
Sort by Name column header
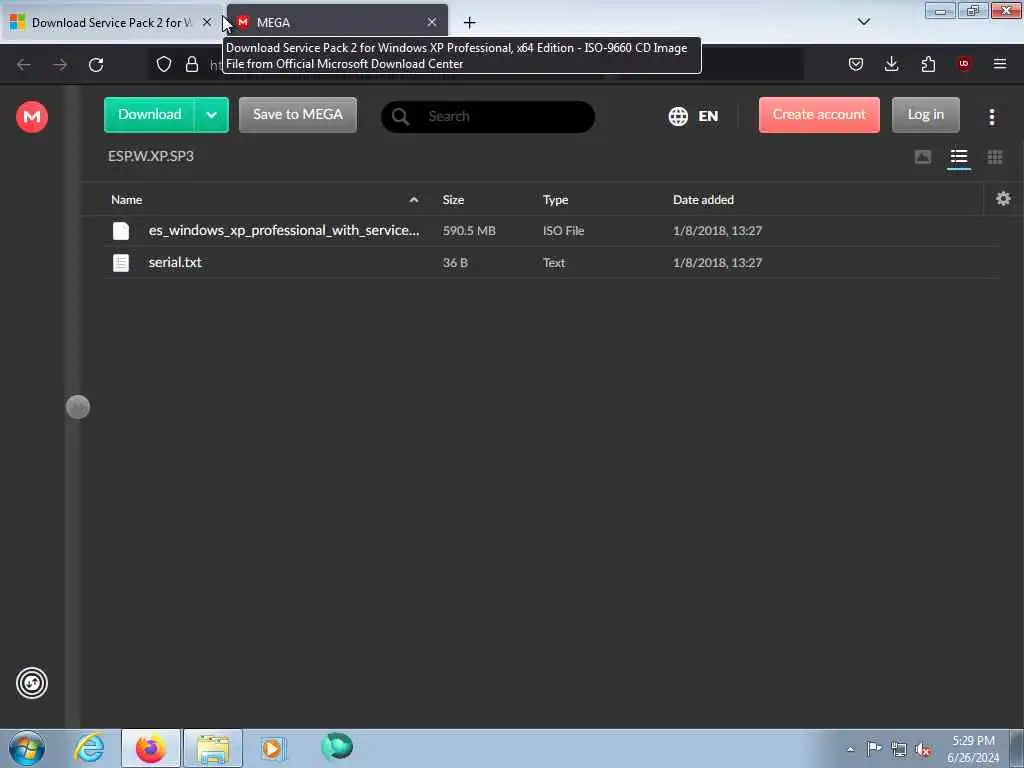(127, 200)
